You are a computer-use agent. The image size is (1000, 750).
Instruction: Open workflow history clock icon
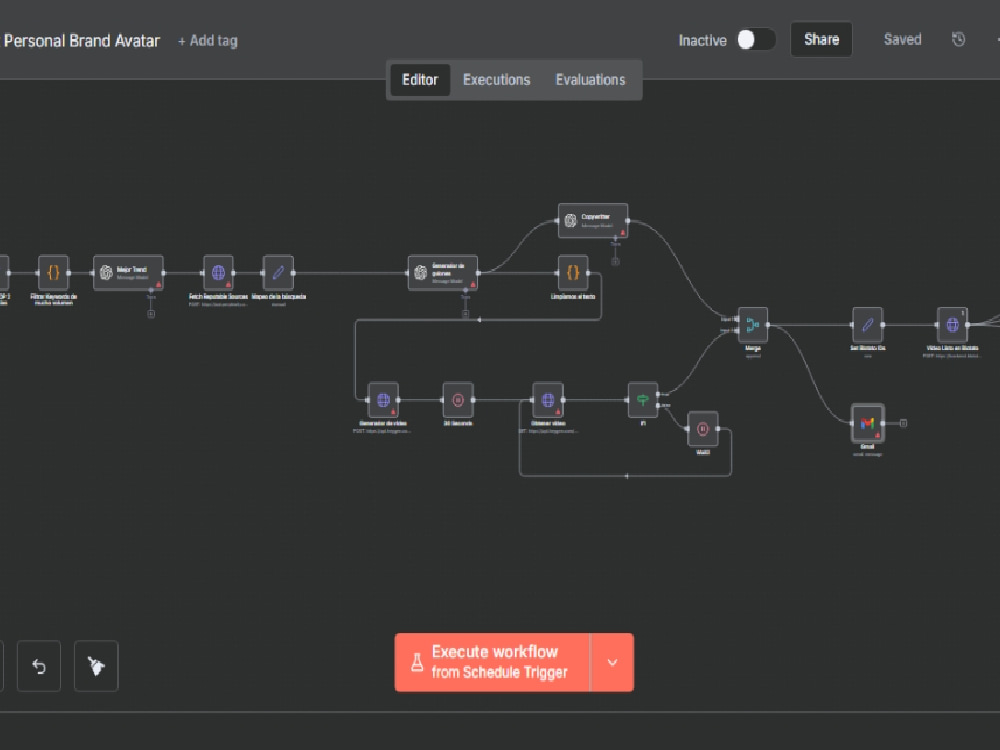(958, 40)
